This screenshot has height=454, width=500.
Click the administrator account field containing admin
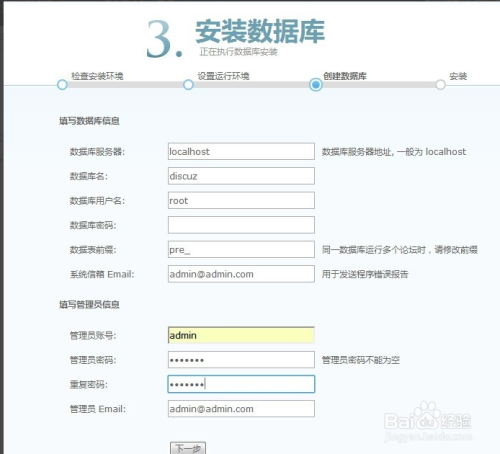pyautogui.click(x=241, y=335)
